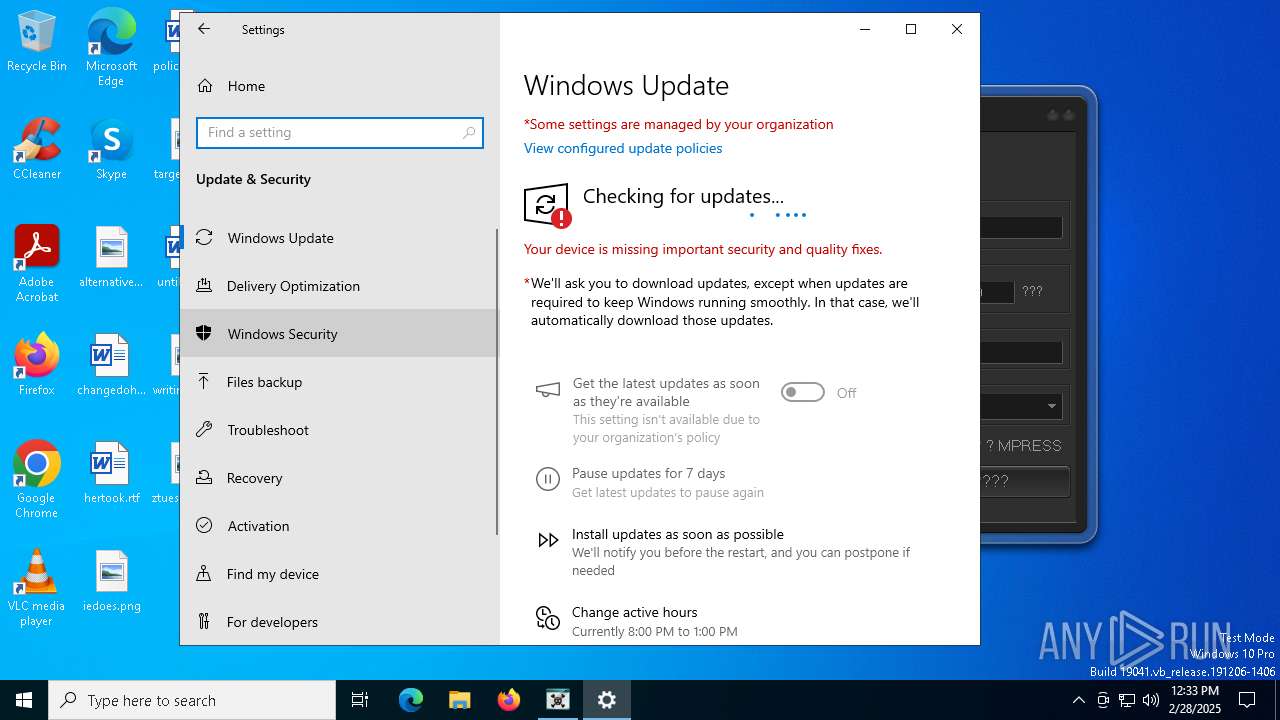Open Firefox desktop shortcut
The image size is (1280, 720).
[37, 365]
